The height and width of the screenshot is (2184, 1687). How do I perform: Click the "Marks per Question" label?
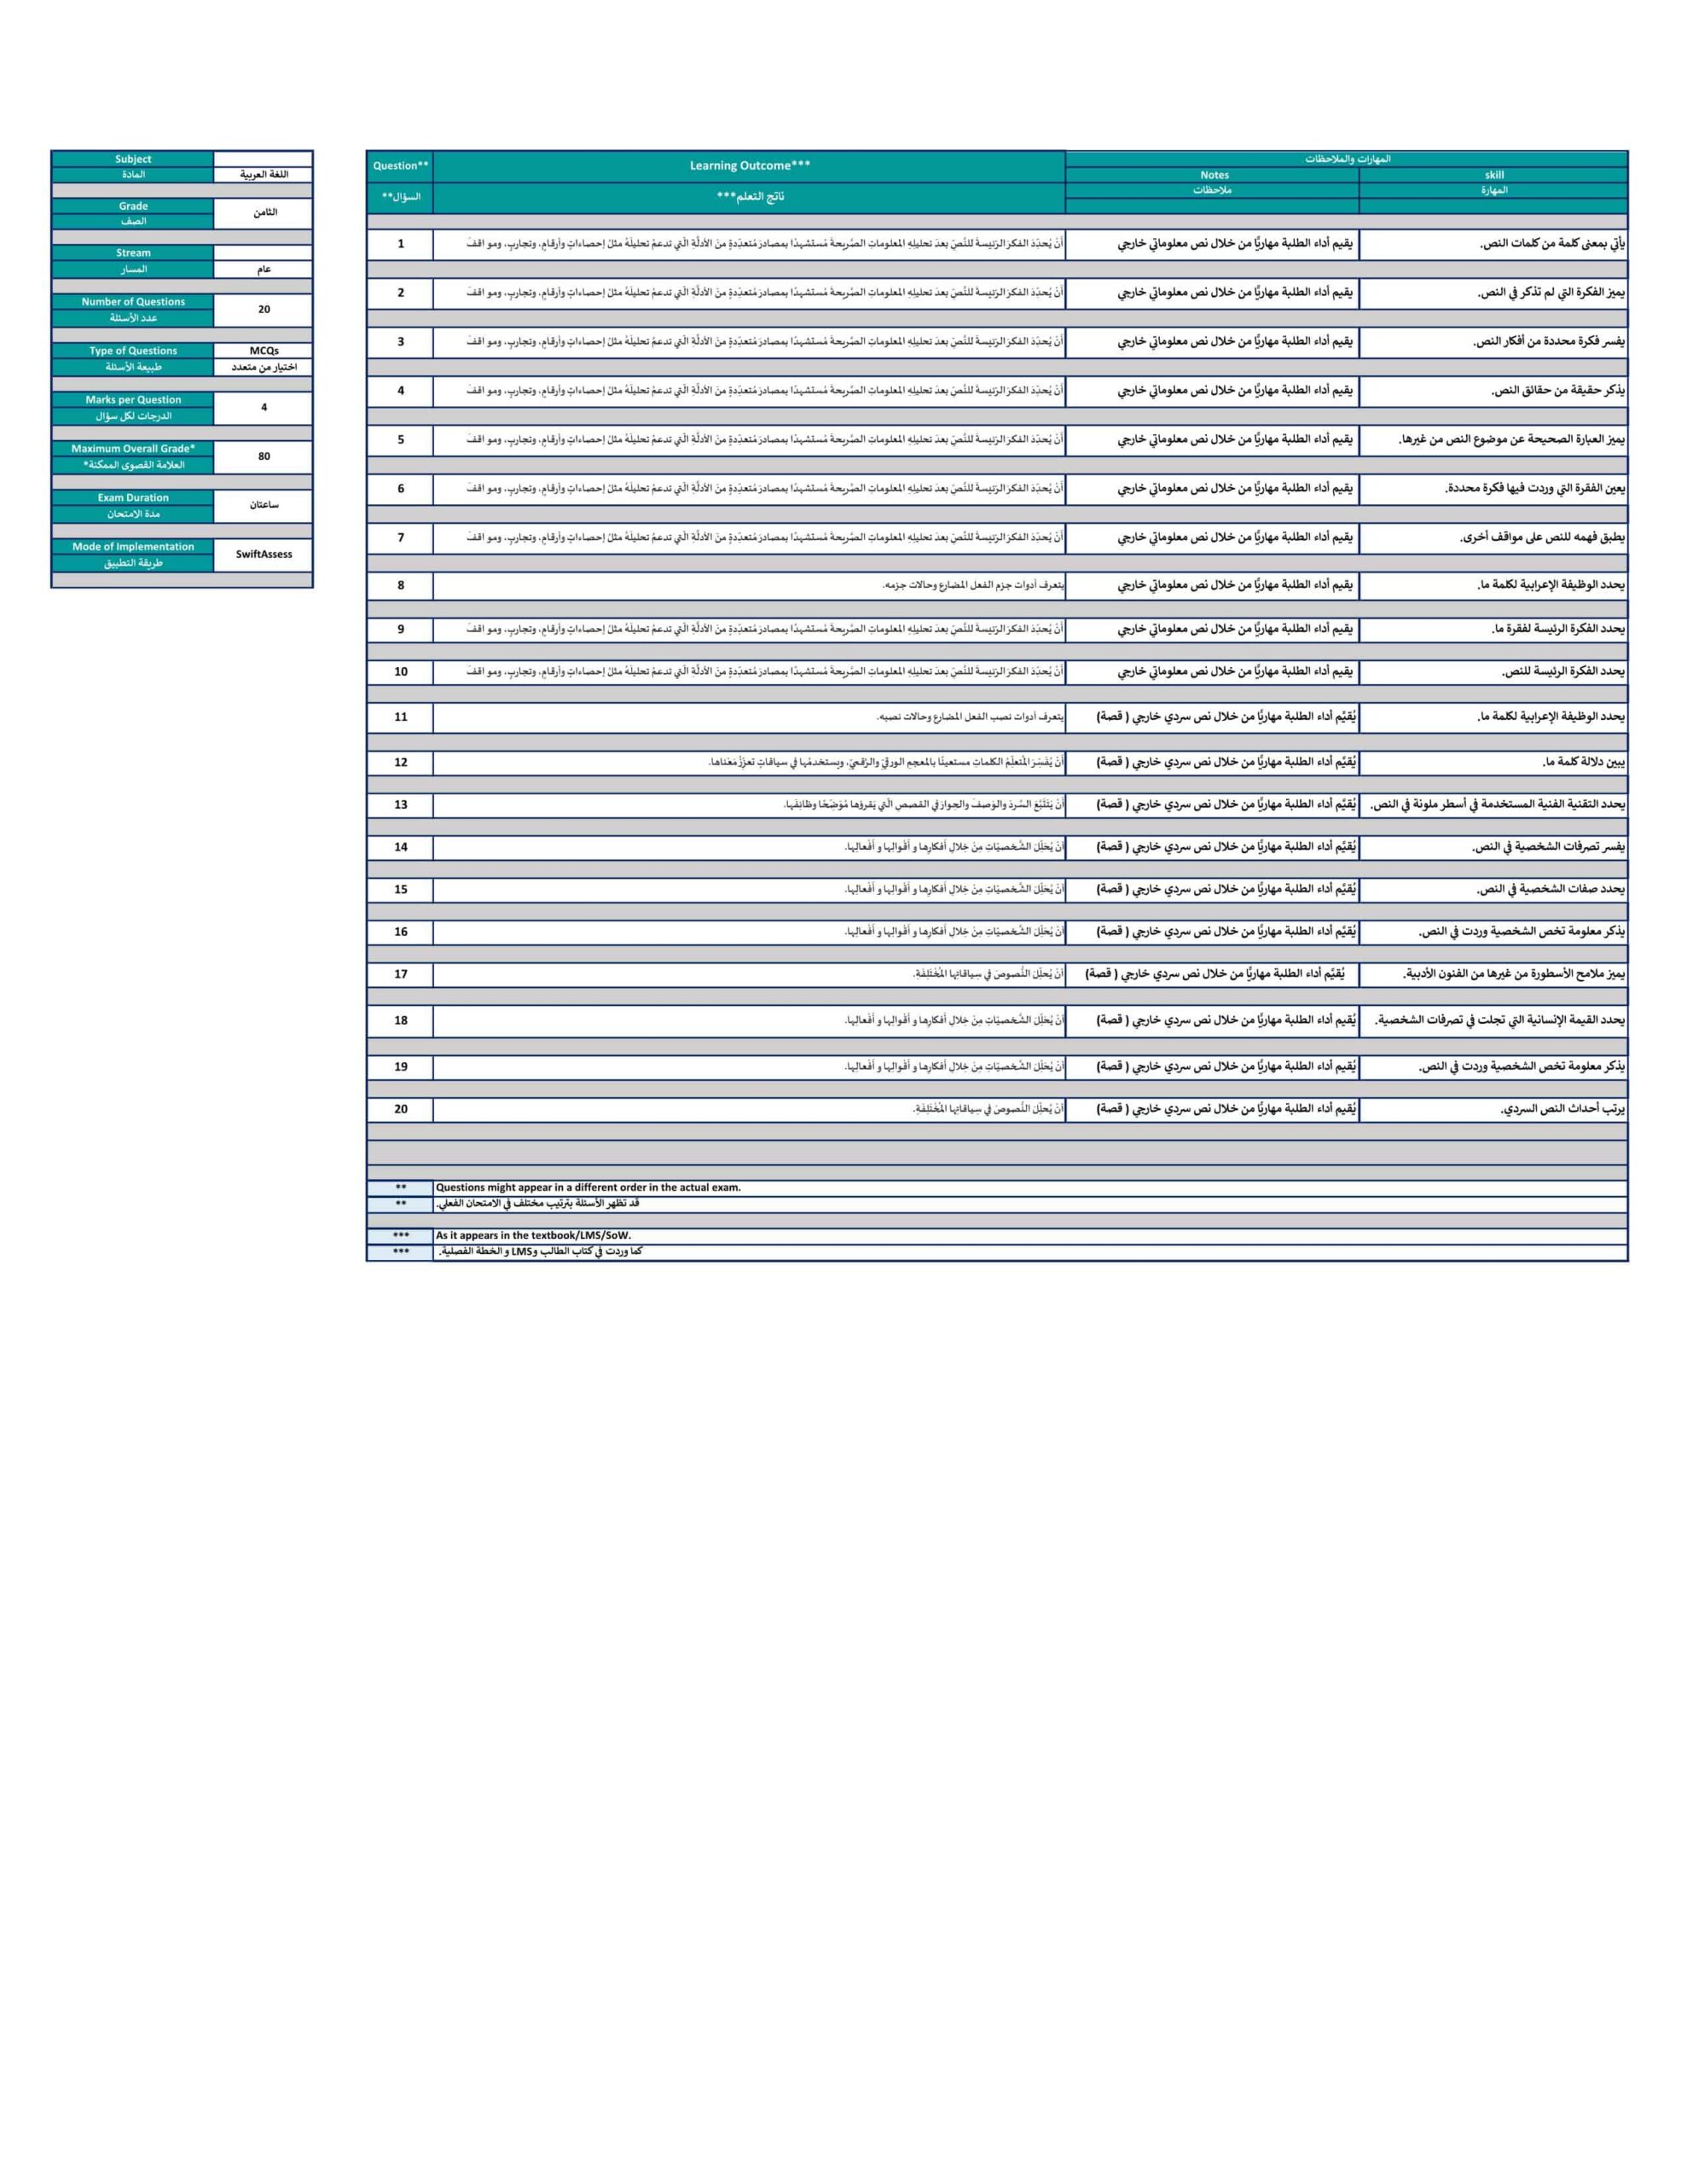133,400
